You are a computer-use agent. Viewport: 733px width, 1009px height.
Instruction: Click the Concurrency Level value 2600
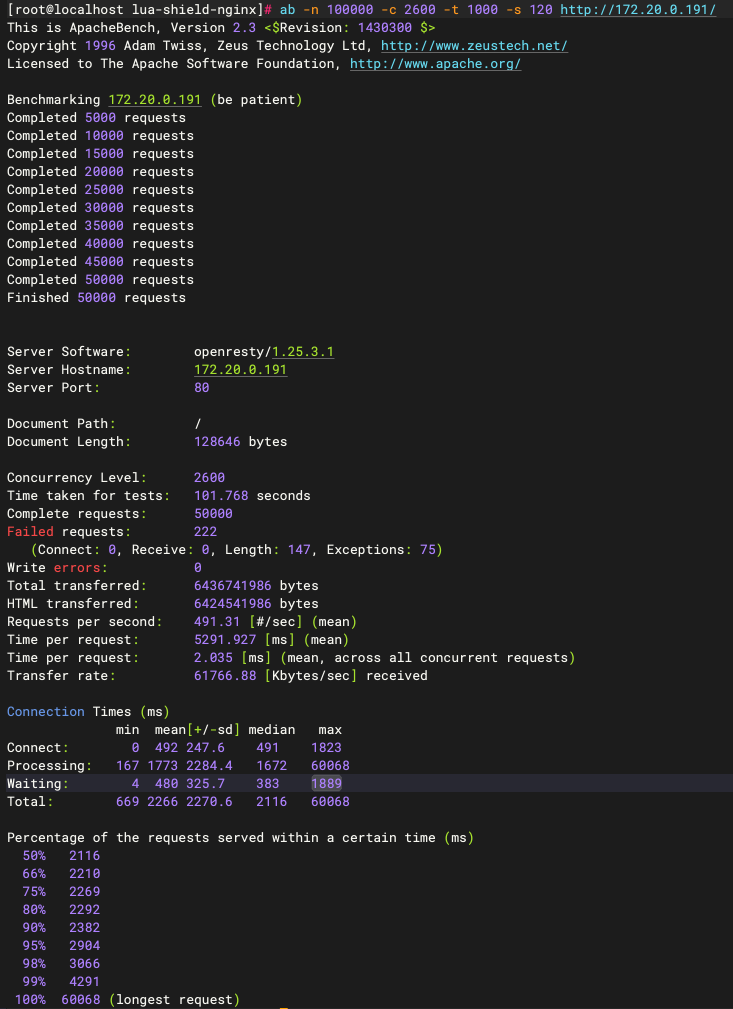pos(209,478)
